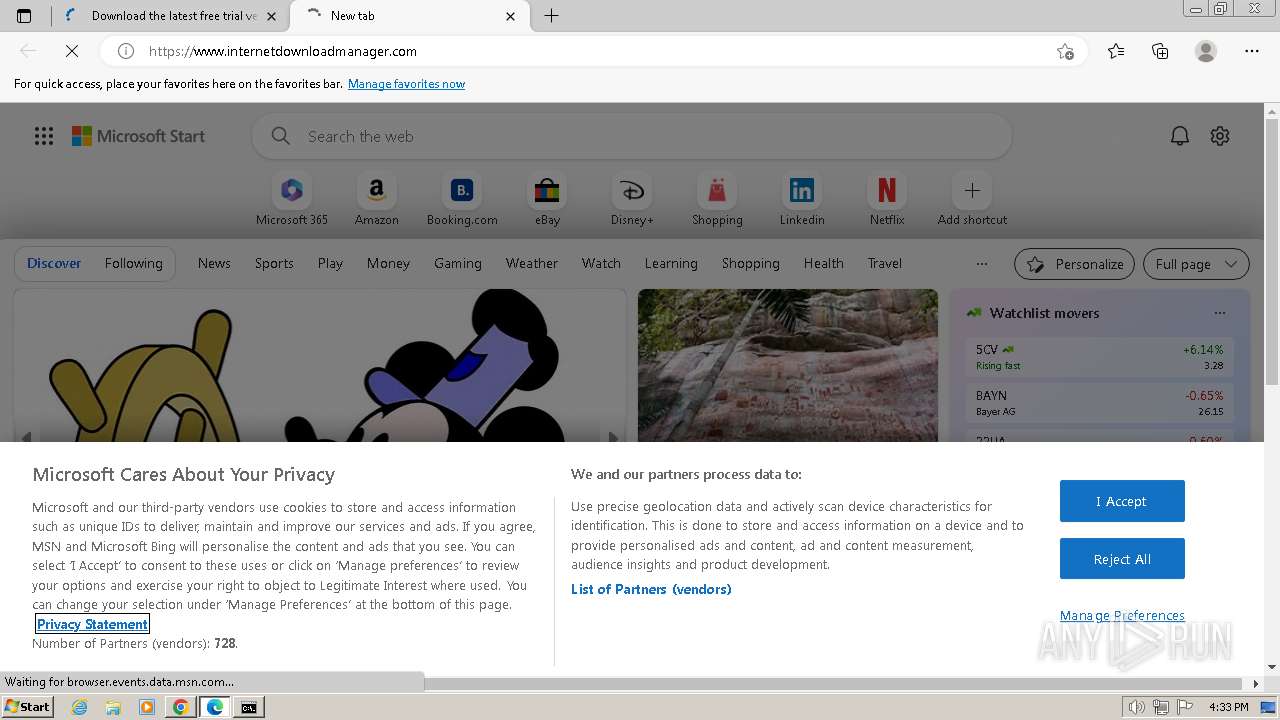Click the Reject All button
The height and width of the screenshot is (720, 1280).
tap(1122, 559)
